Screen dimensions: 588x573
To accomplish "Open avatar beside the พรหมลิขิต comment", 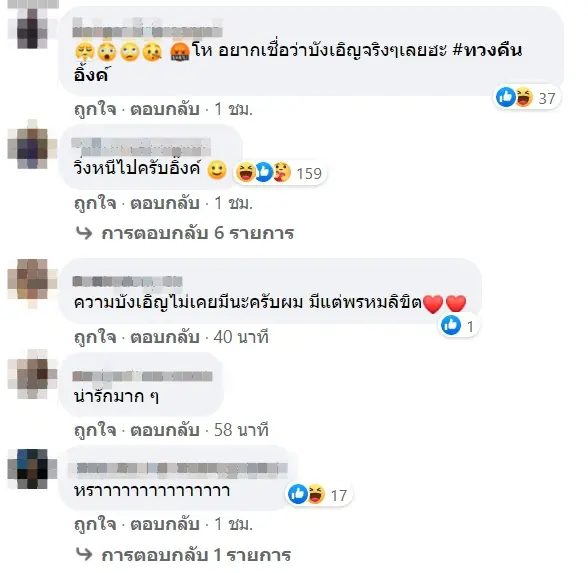I will (x=33, y=283).
